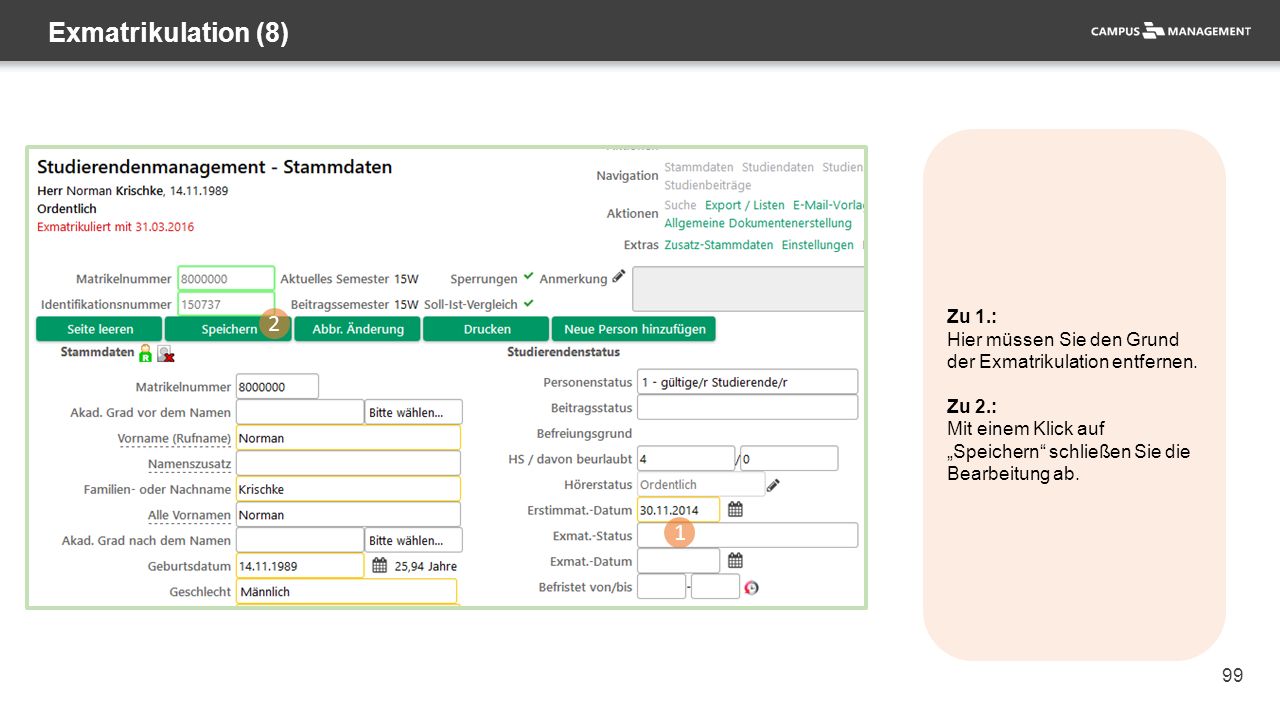
Task: Click the 'Studierendenstatus' section heading
Action: coord(564,352)
